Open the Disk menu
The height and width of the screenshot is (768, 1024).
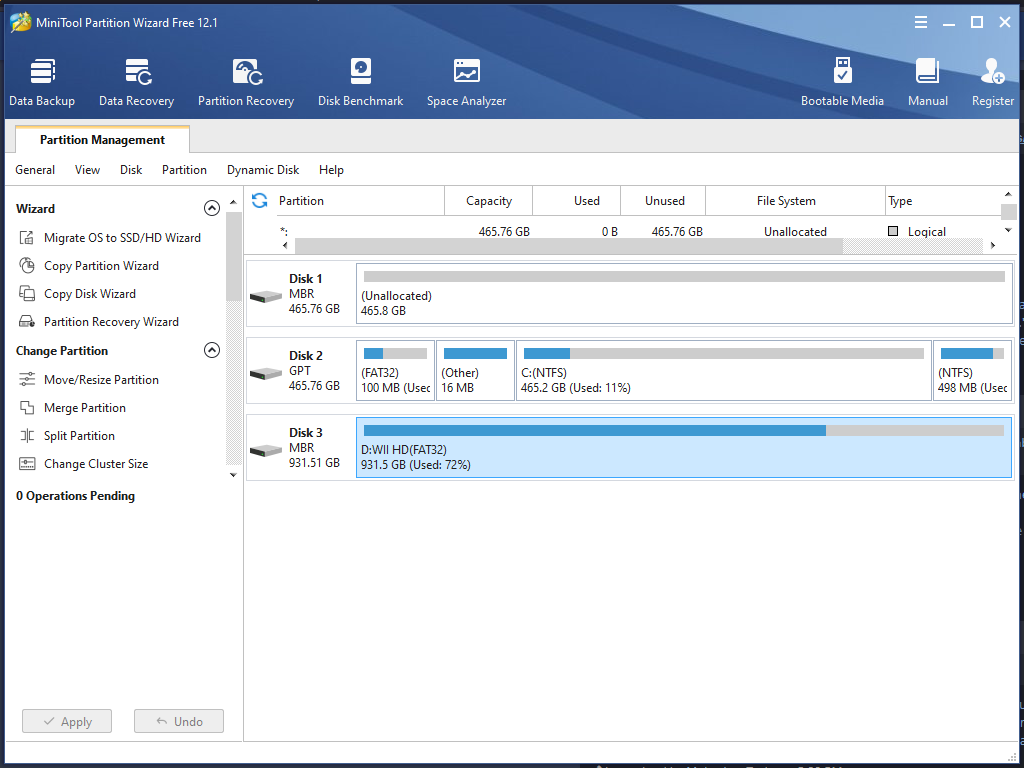(x=131, y=170)
